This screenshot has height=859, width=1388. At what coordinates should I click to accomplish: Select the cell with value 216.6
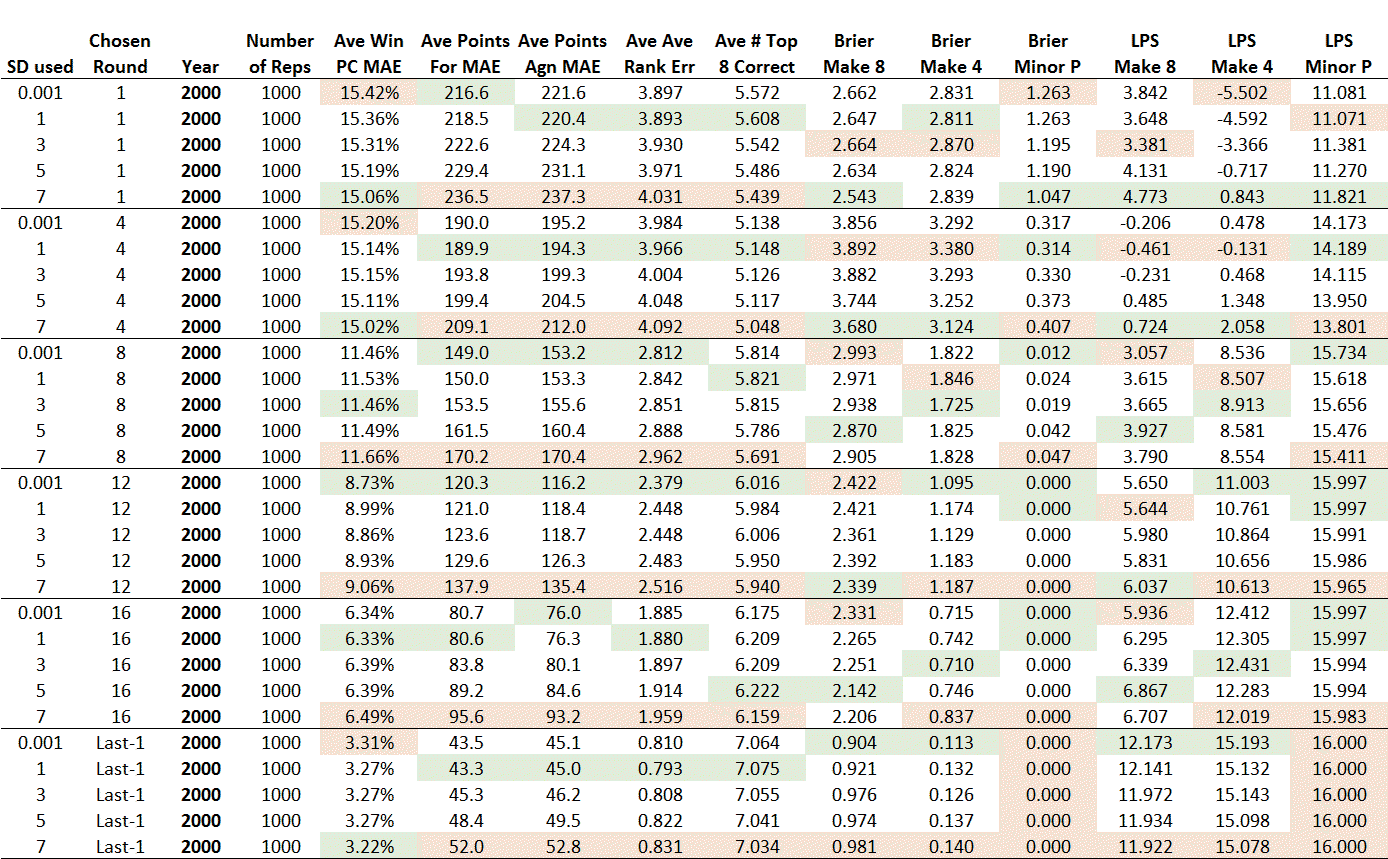point(466,93)
